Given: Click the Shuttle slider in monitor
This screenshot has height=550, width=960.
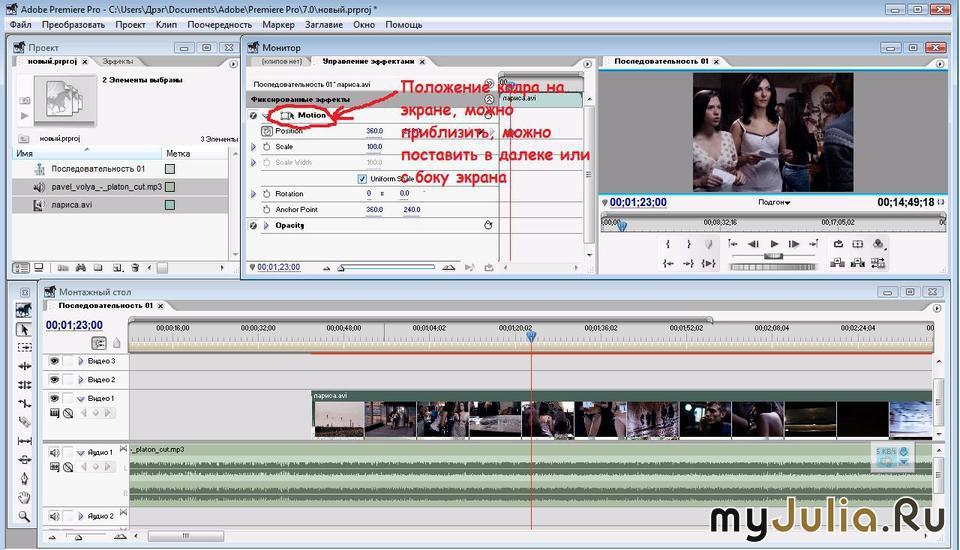Looking at the screenshot, I should [773, 255].
